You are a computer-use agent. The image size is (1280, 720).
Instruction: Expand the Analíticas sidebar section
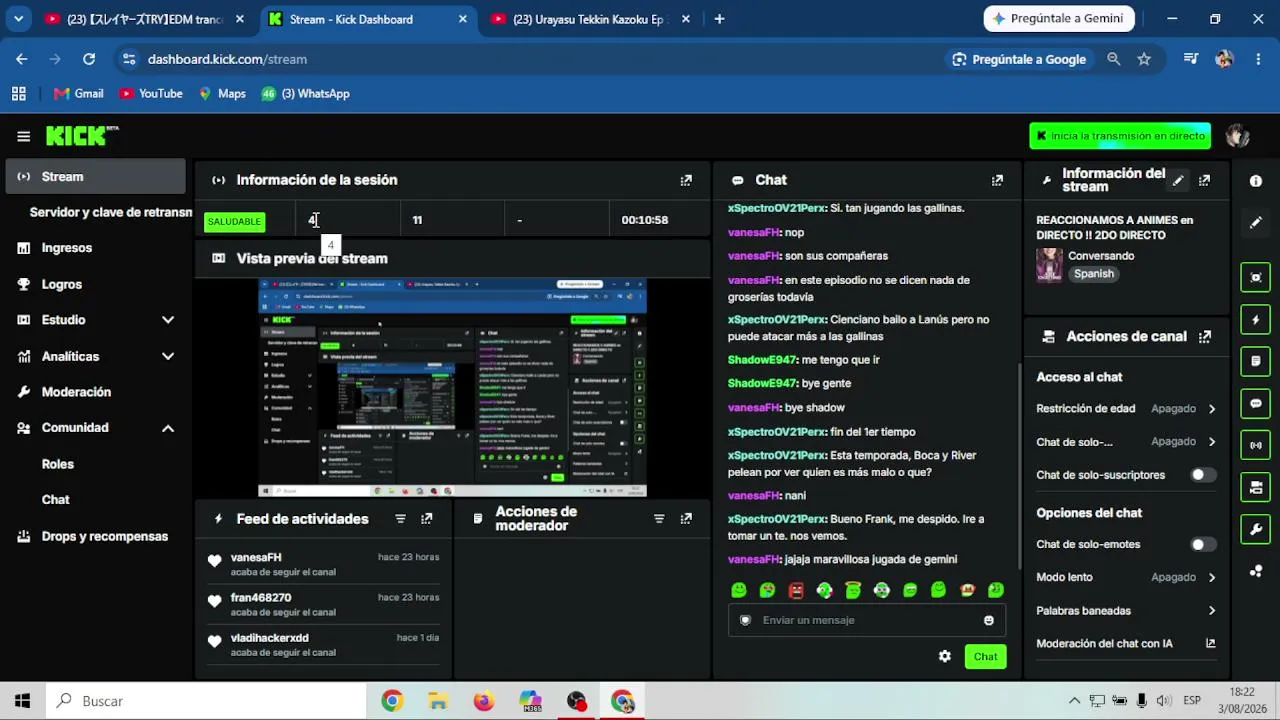[x=168, y=356]
